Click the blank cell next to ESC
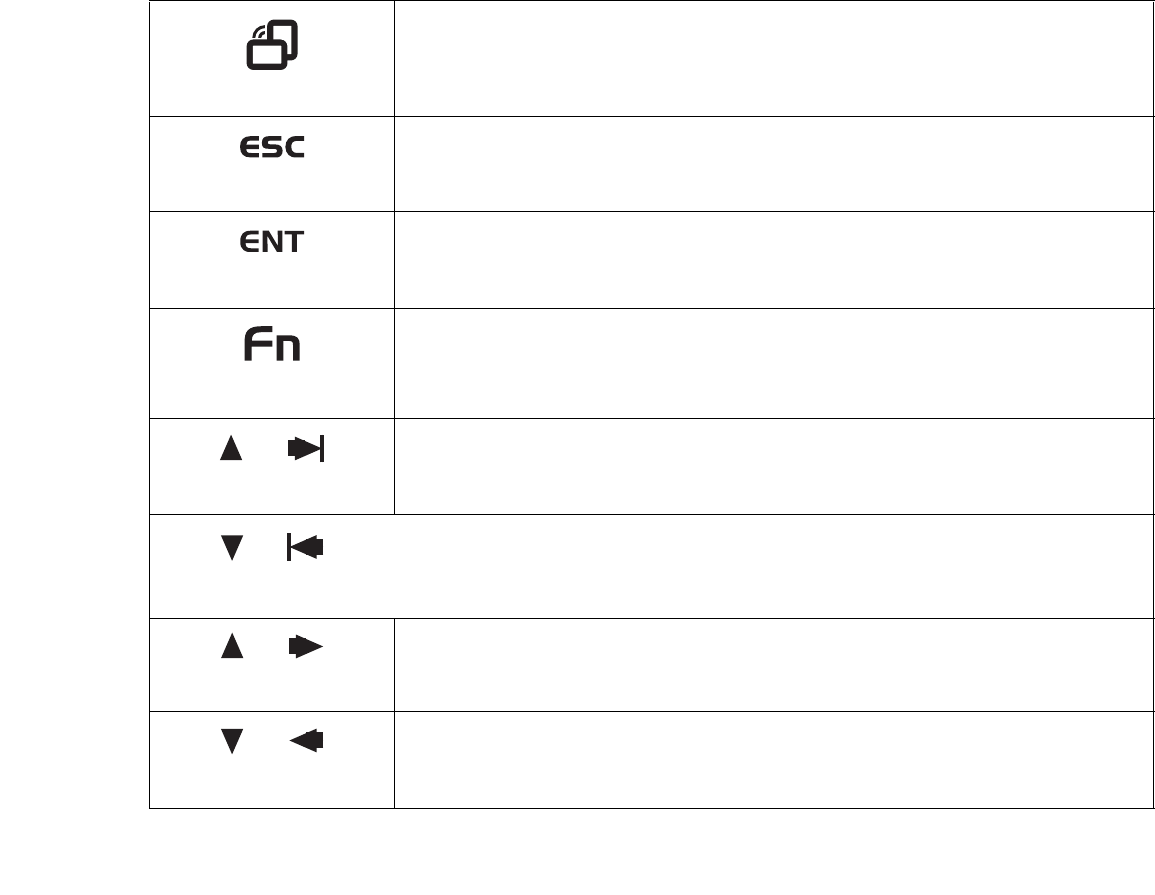Viewport: 1155px width, 895px height. pyautogui.click(x=770, y=163)
